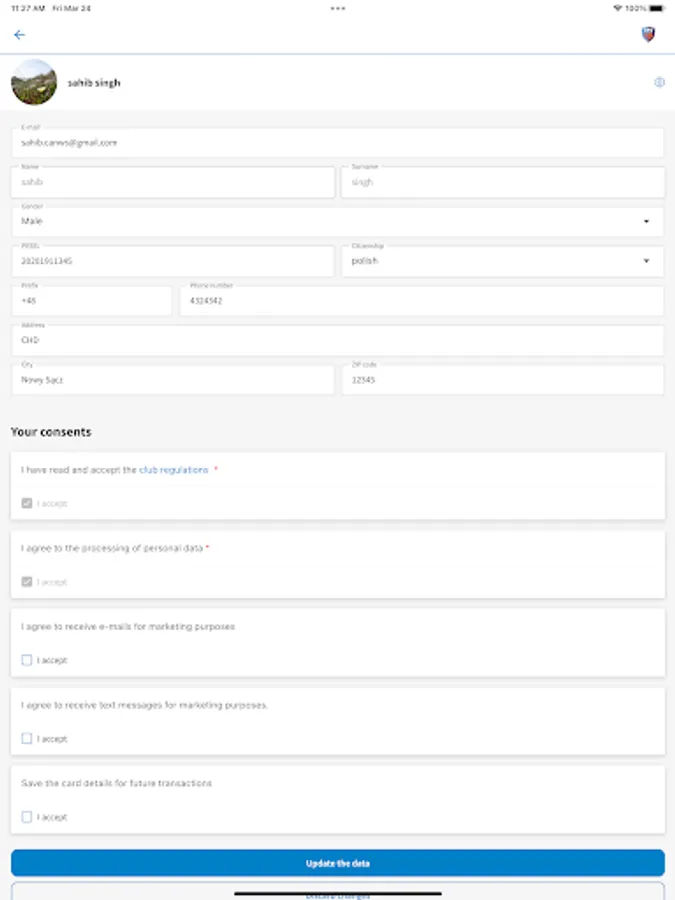Toggle the club regulations accept checkbox
The width and height of the screenshot is (675, 900).
tap(27, 503)
